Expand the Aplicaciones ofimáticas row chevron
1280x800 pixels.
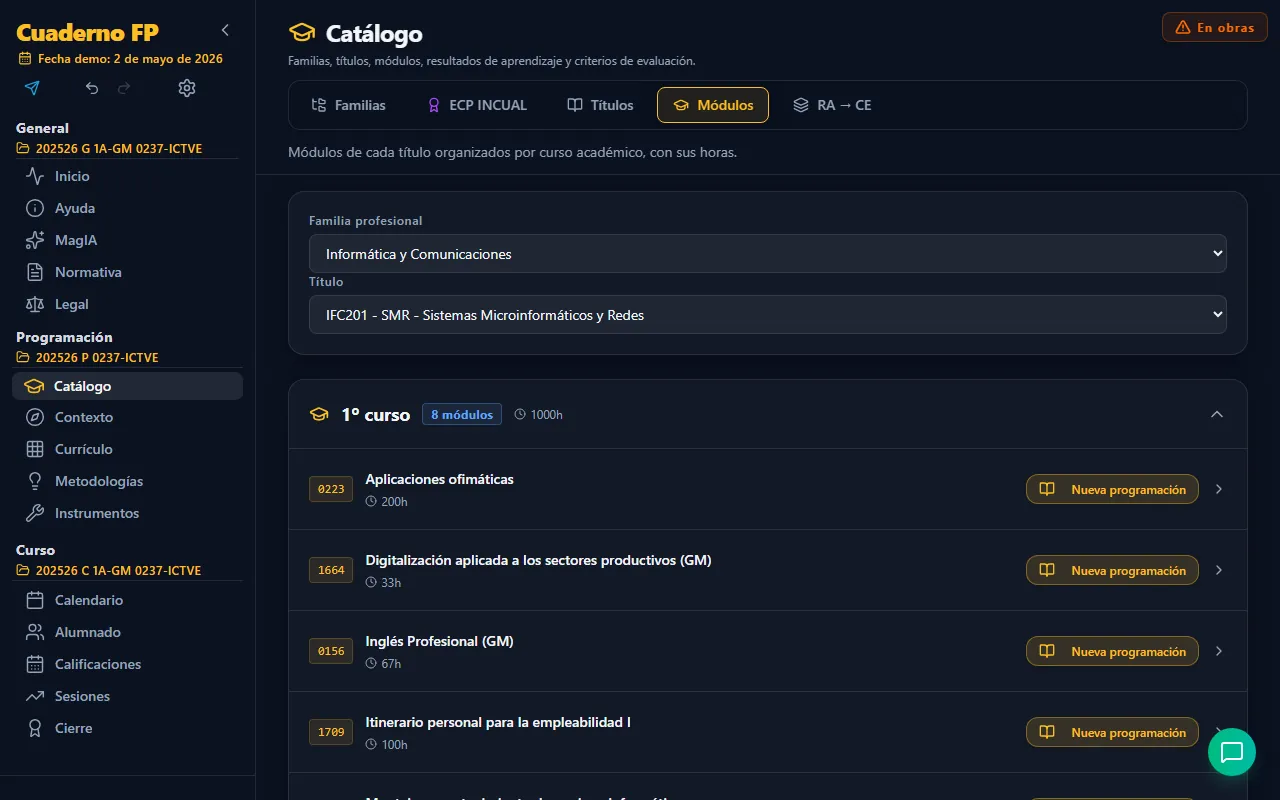click(1218, 489)
